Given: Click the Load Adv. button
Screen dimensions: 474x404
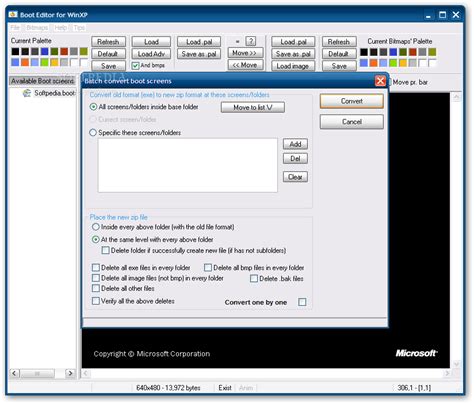Looking at the screenshot, I should coord(151,54).
